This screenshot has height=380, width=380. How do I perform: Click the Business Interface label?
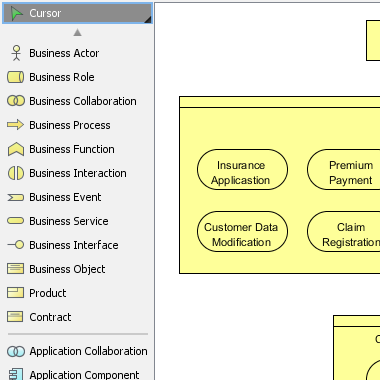pos(74,245)
